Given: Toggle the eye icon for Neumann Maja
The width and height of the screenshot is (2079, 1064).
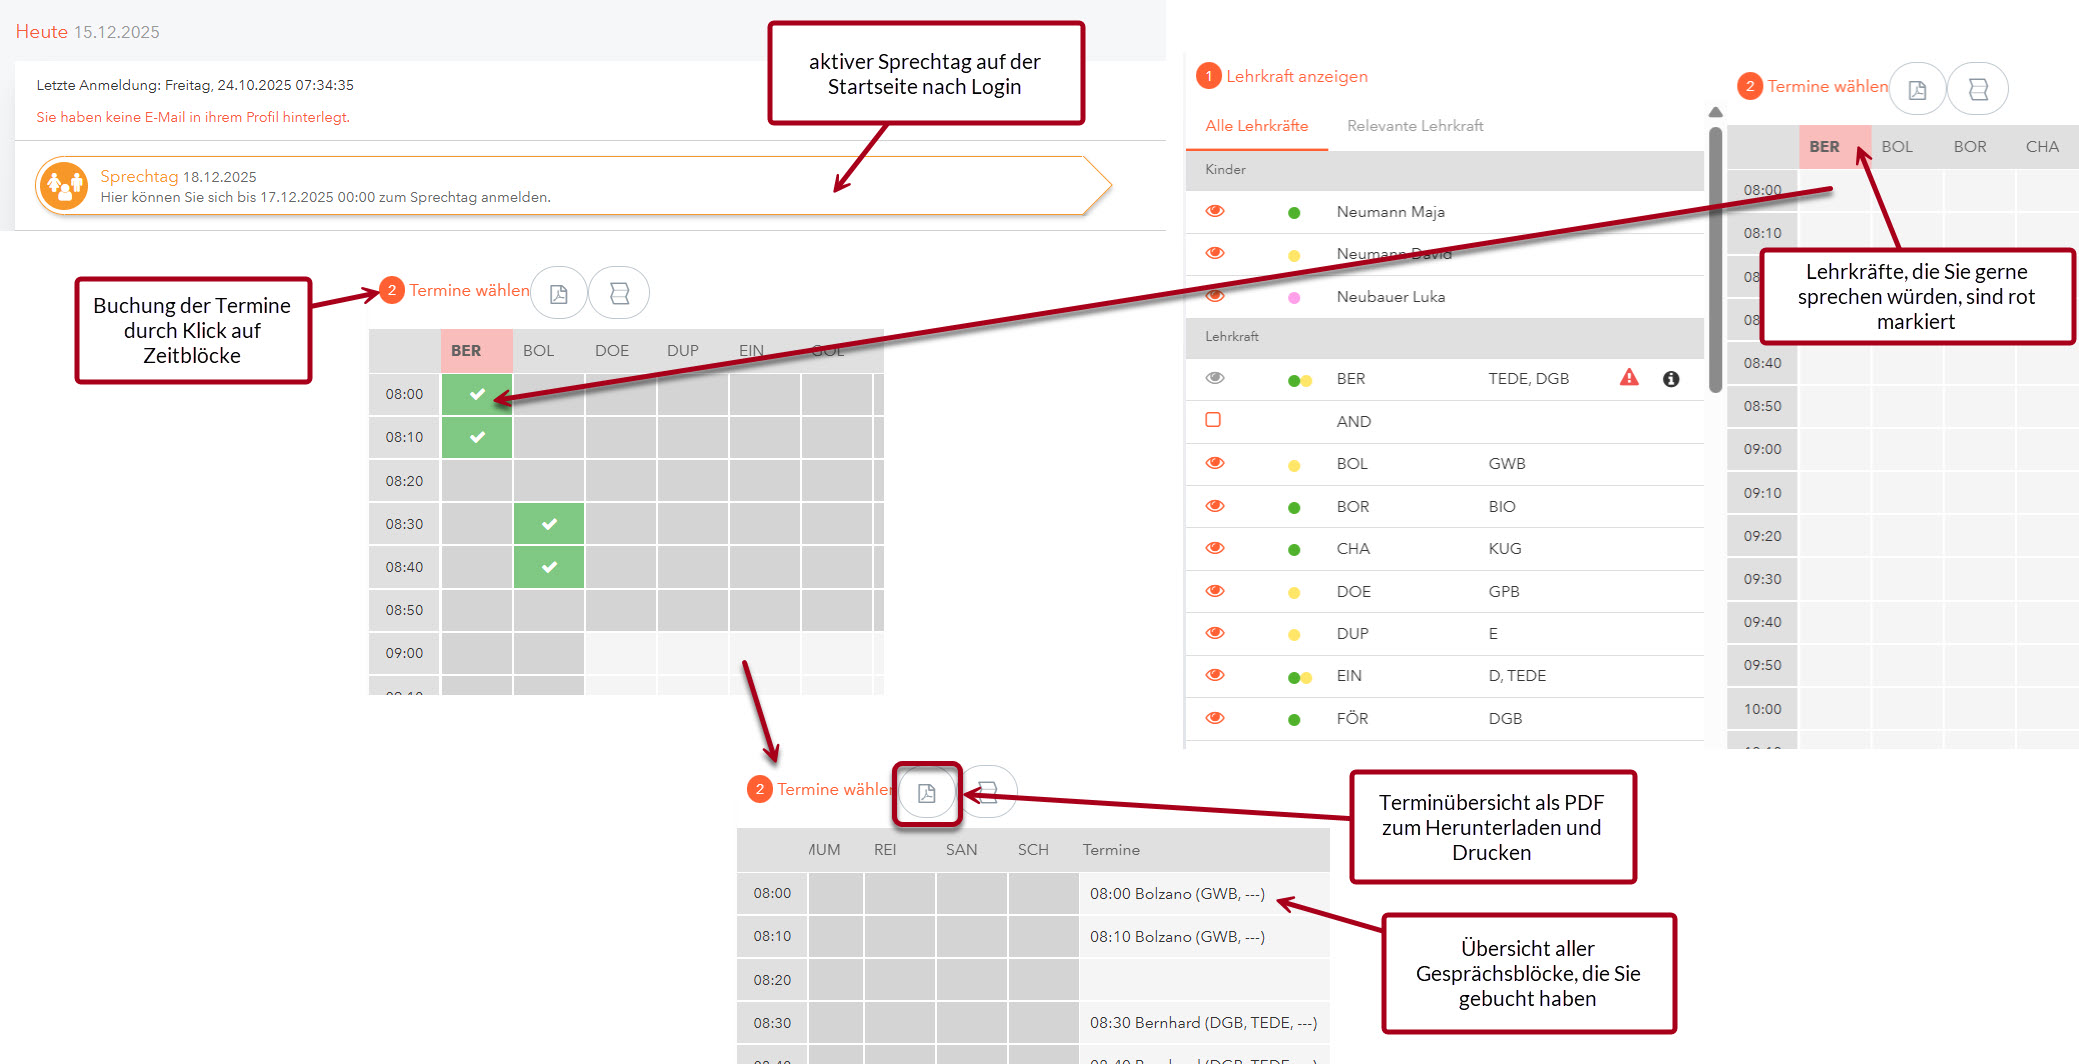Looking at the screenshot, I should coord(1215,211).
